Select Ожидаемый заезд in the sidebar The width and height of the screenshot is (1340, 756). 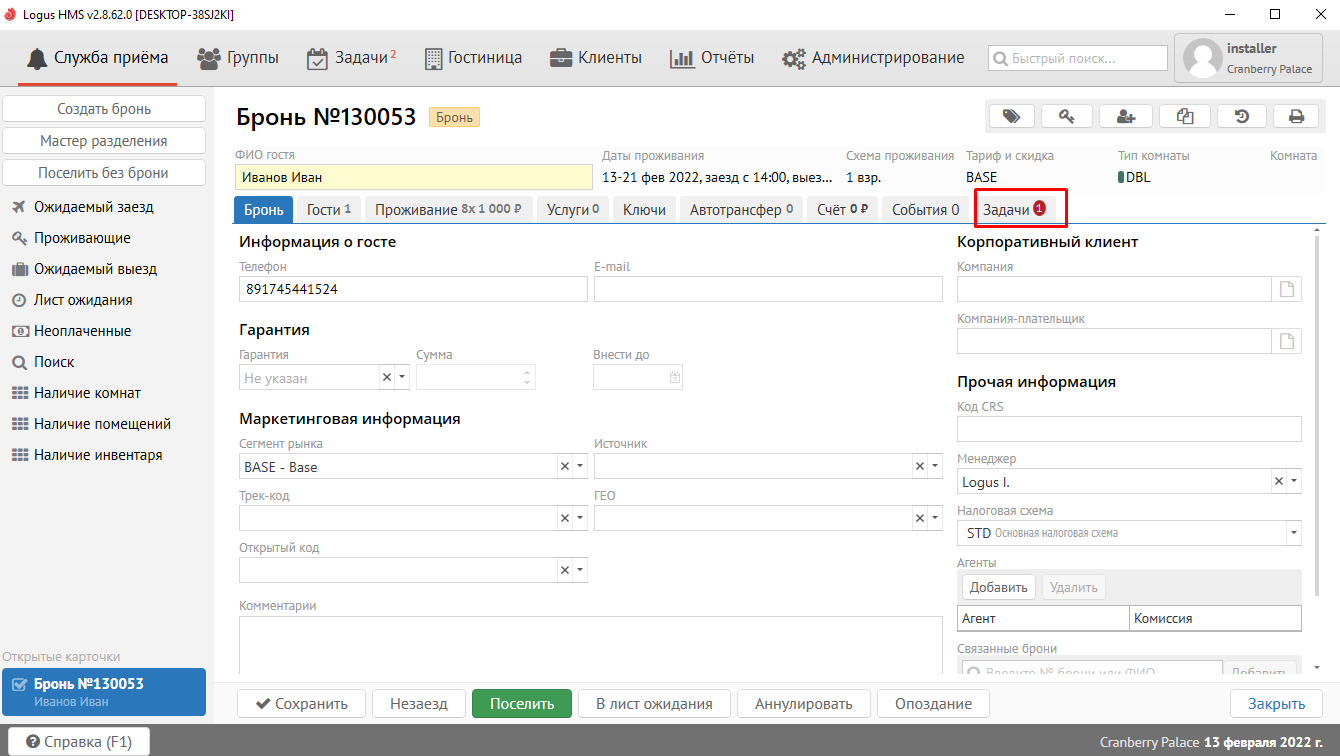click(93, 207)
